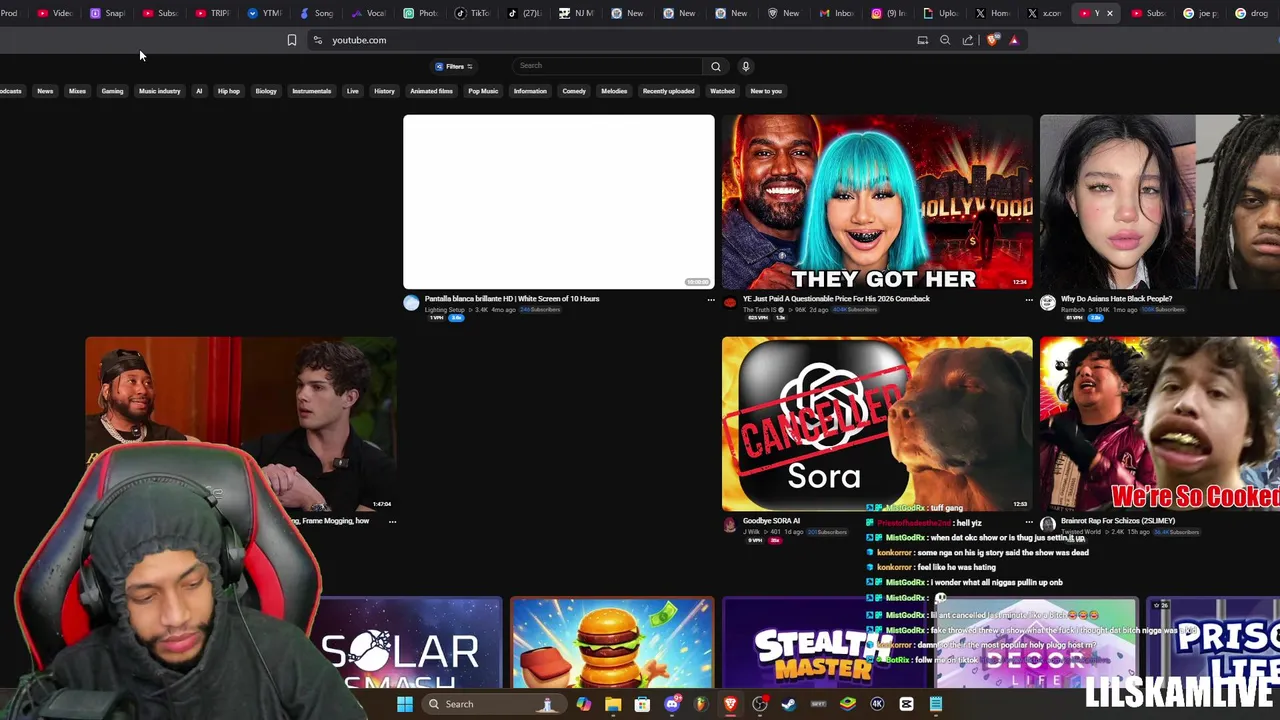Select the Biology chip
Viewport: 1280px width, 720px height.
click(266, 91)
